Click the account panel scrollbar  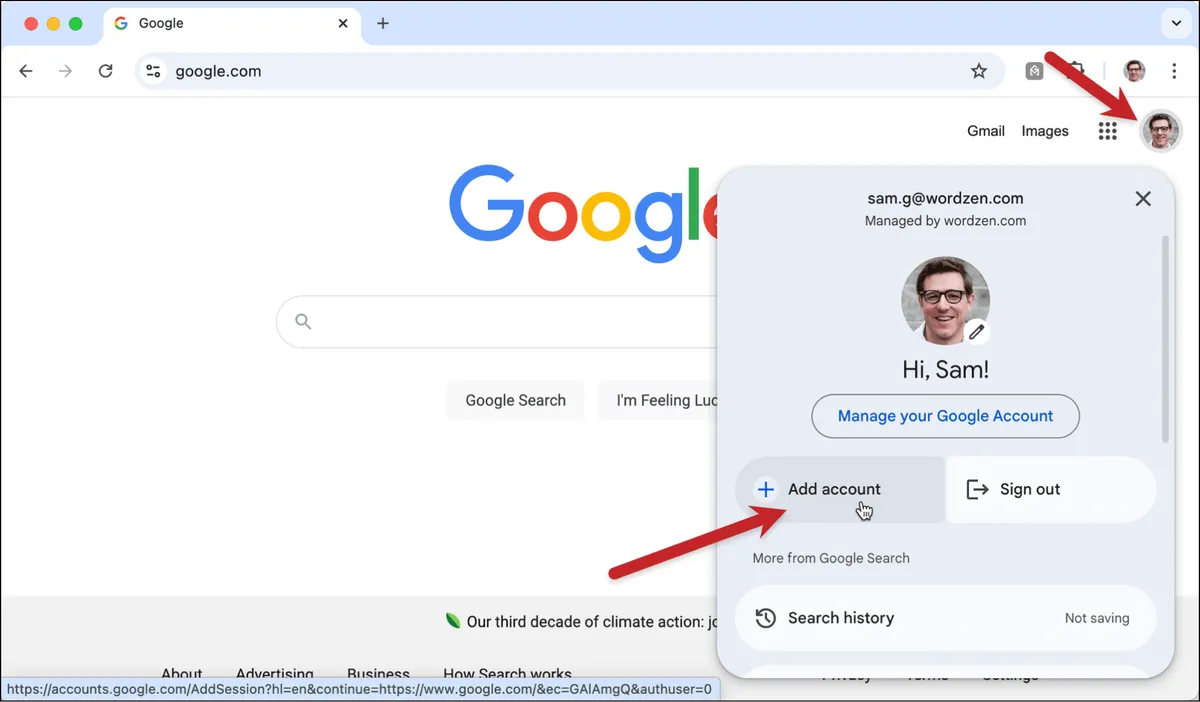(1164, 338)
